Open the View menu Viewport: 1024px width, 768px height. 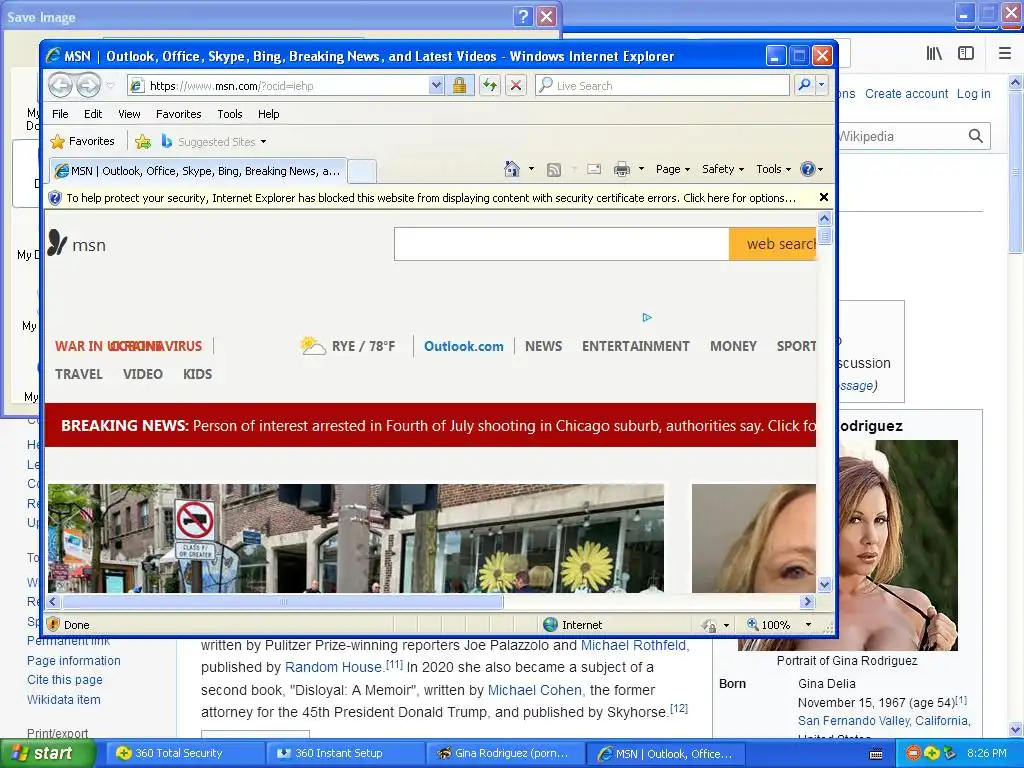(x=129, y=114)
